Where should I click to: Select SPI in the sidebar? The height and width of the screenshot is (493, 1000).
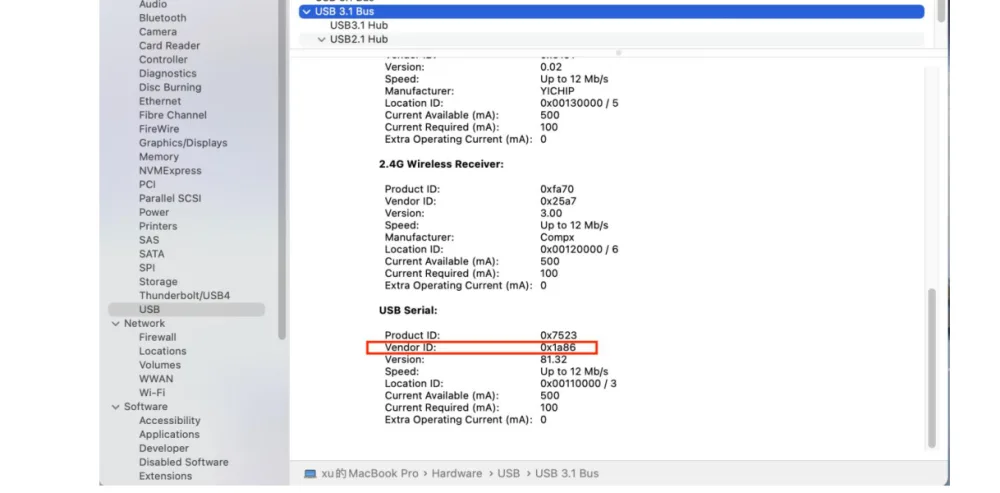[x=147, y=268]
